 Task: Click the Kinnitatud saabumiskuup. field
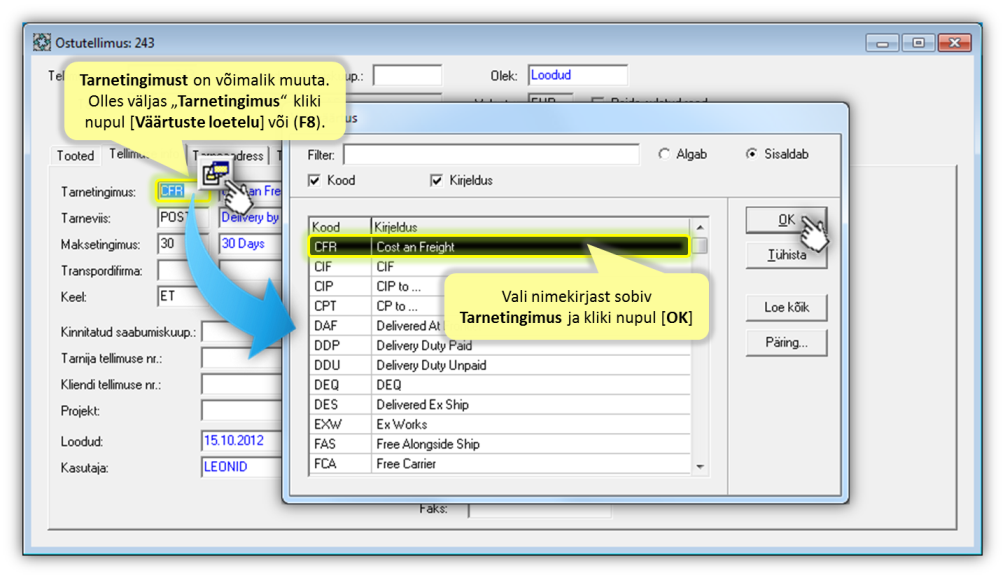[x=242, y=333]
